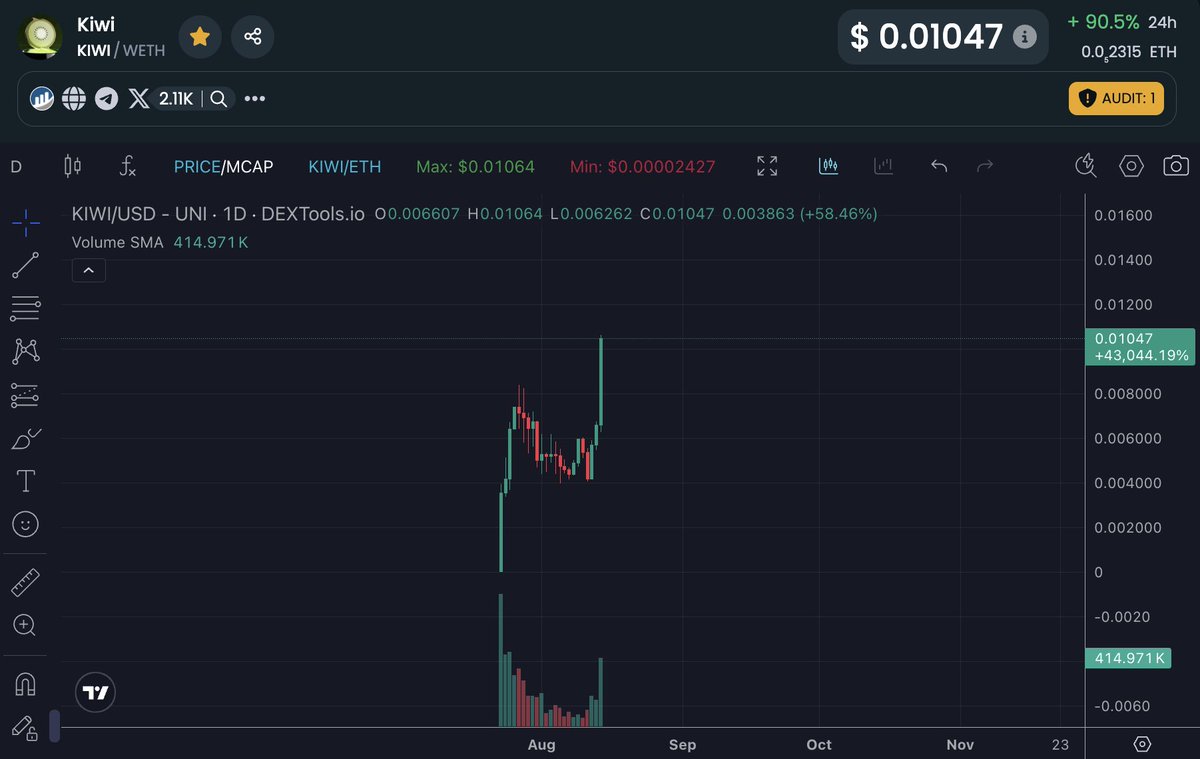Add Kiwi to favorites with star icon

coord(200,37)
